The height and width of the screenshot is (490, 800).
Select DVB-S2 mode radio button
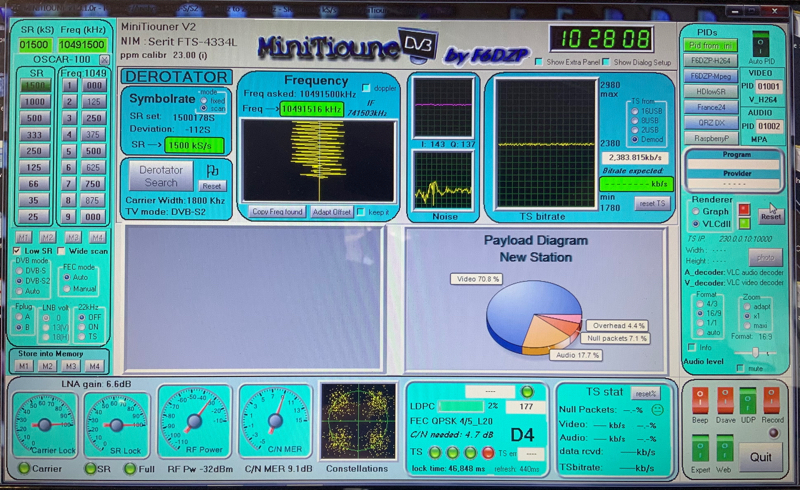tap(19, 281)
